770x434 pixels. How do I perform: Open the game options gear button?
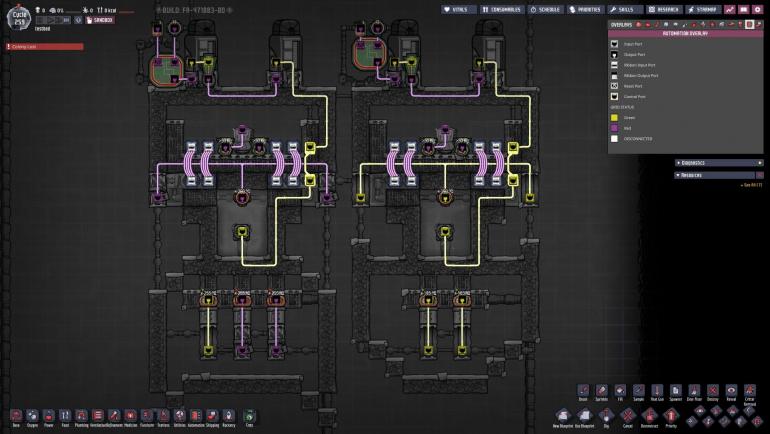click(x=758, y=9)
